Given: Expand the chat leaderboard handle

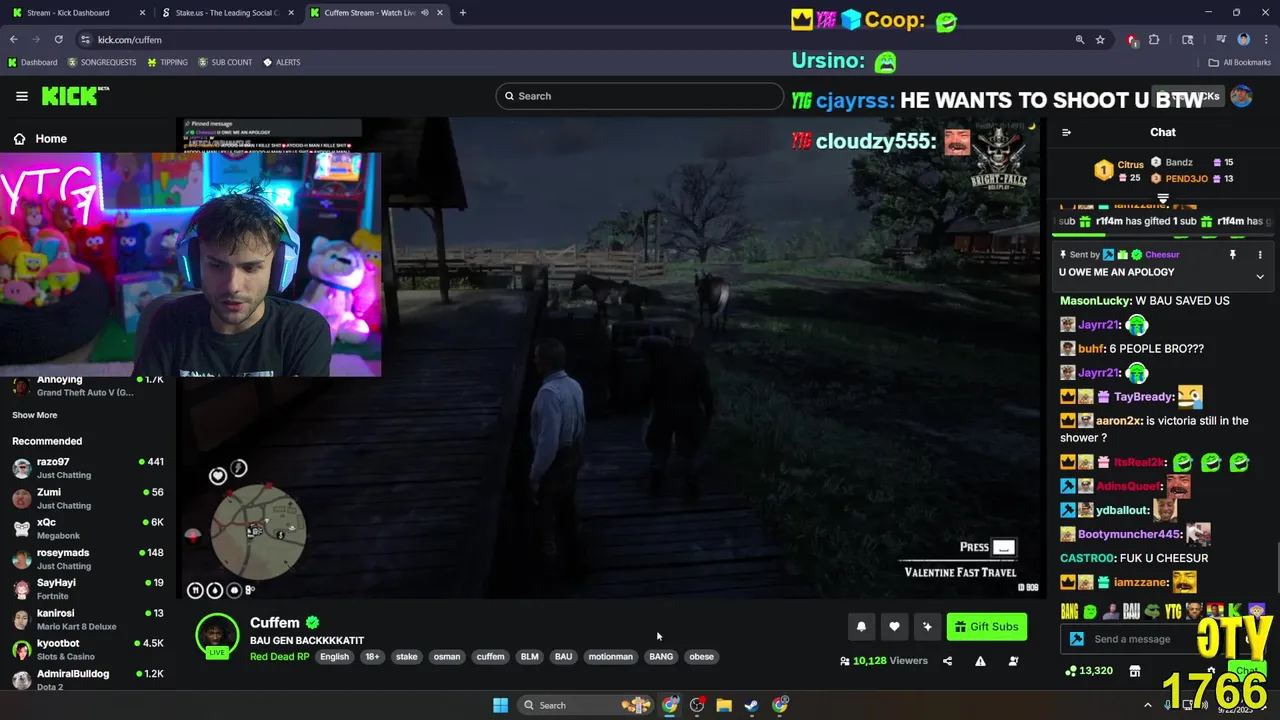Looking at the screenshot, I should click(x=1163, y=199).
